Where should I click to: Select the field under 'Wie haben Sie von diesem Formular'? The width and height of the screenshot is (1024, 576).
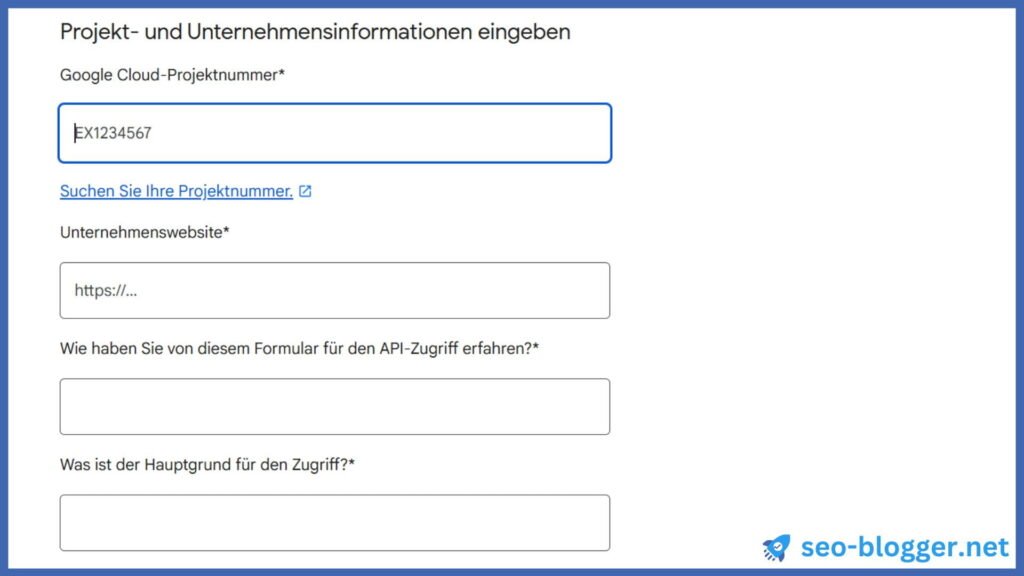tap(335, 407)
